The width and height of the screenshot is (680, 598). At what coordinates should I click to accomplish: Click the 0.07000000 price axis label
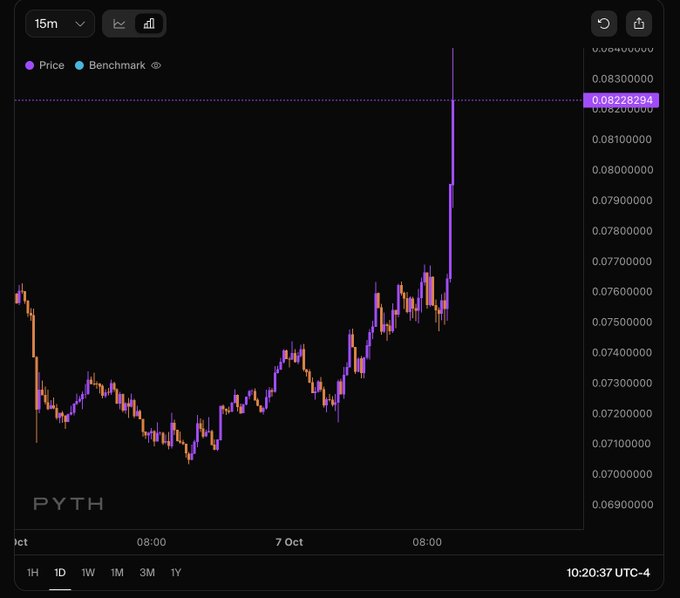[x=622, y=474]
